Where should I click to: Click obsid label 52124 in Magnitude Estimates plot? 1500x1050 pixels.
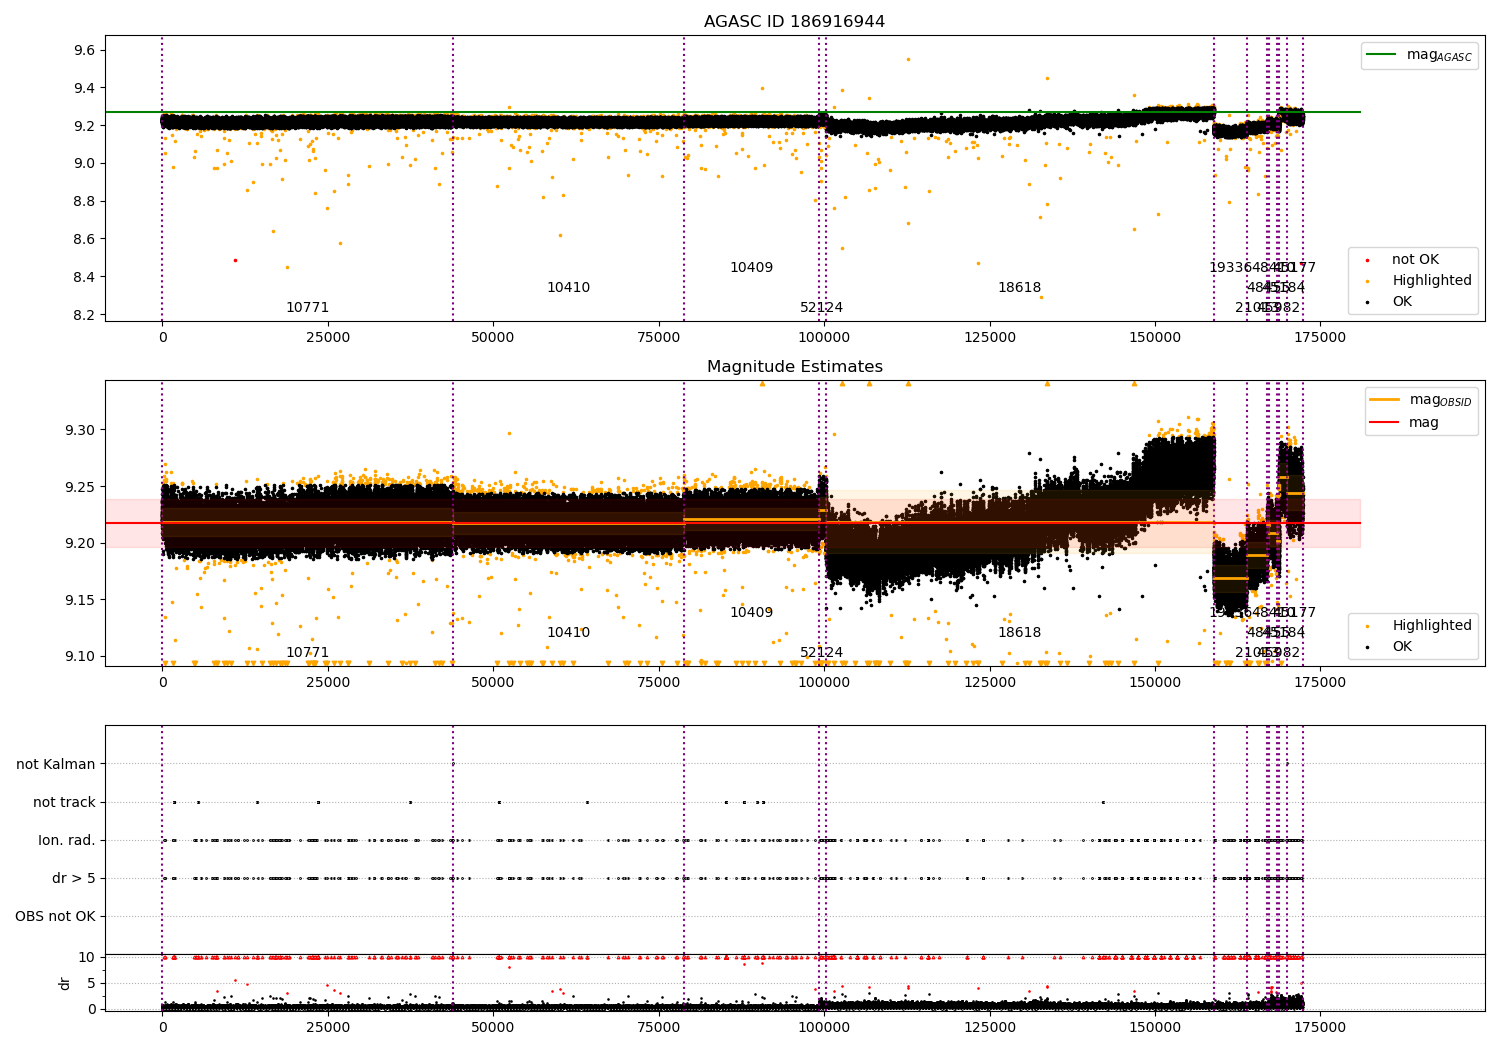click(x=821, y=653)
